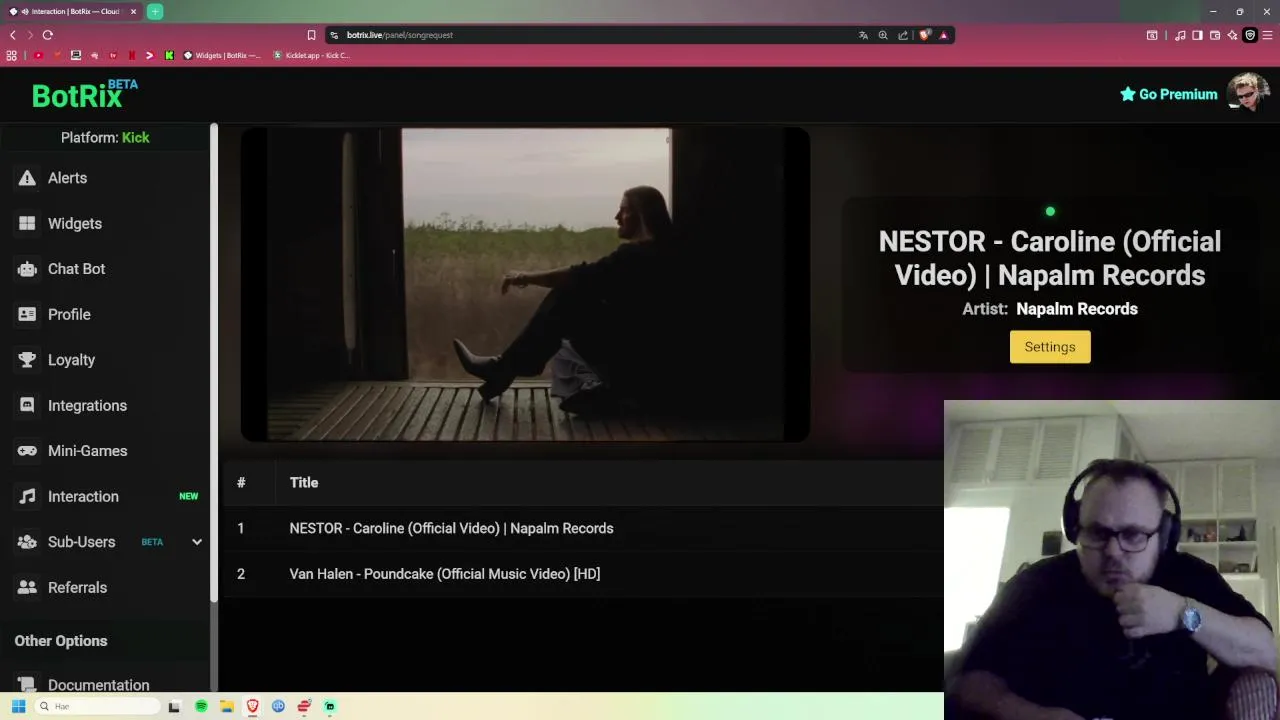Viewport: 1280px width, 720px height.
Task: Click the BotRix BETA logo
Action: pyautogui.click(x=85, y=94)
